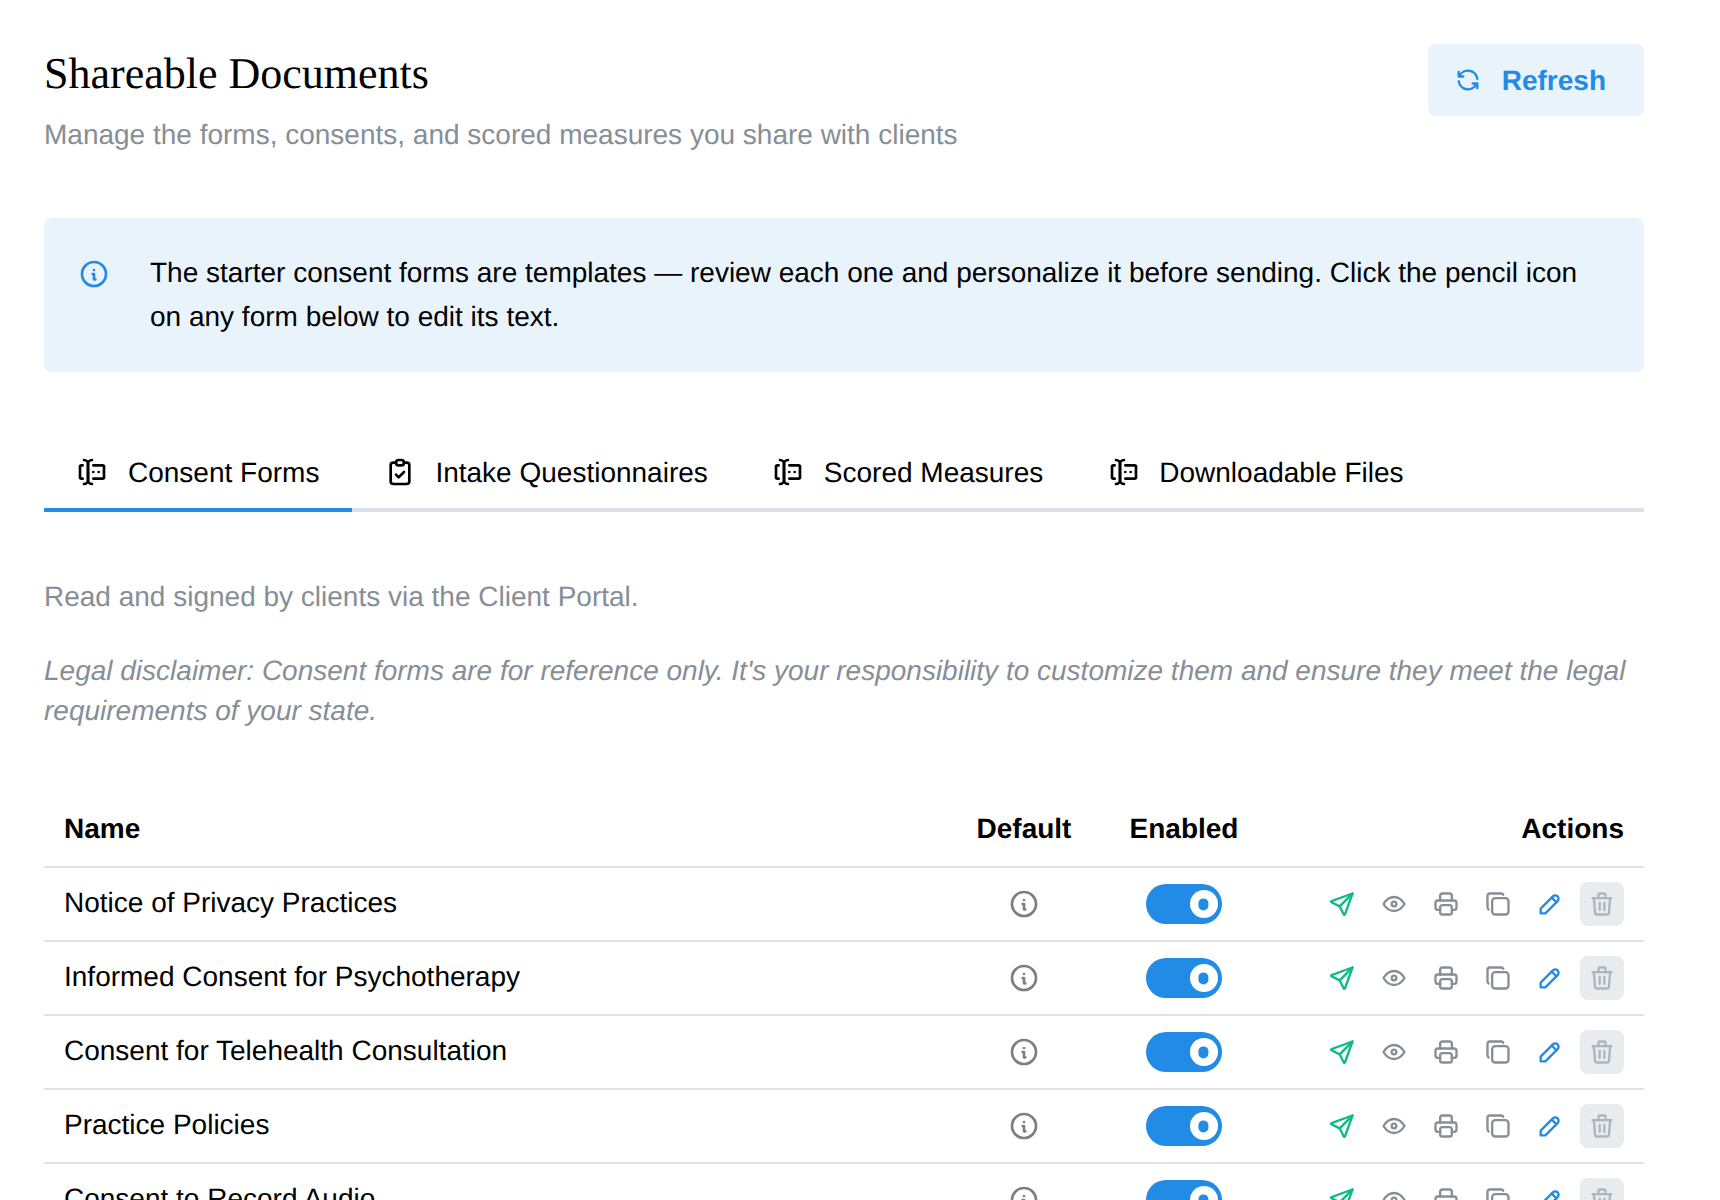
Task: Disable the Practice Policies form
Action: pos(1184,1126)
